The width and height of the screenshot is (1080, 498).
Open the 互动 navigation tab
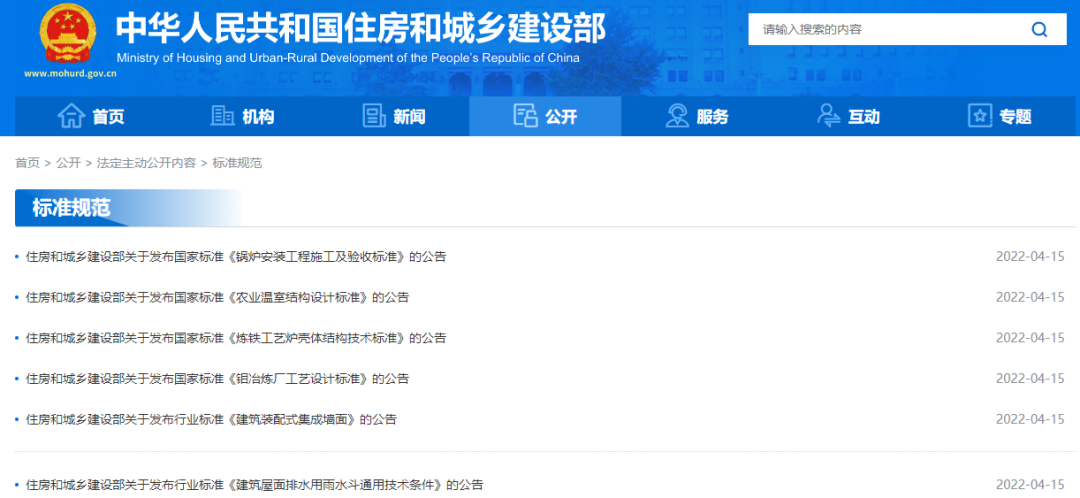(848, 116)
